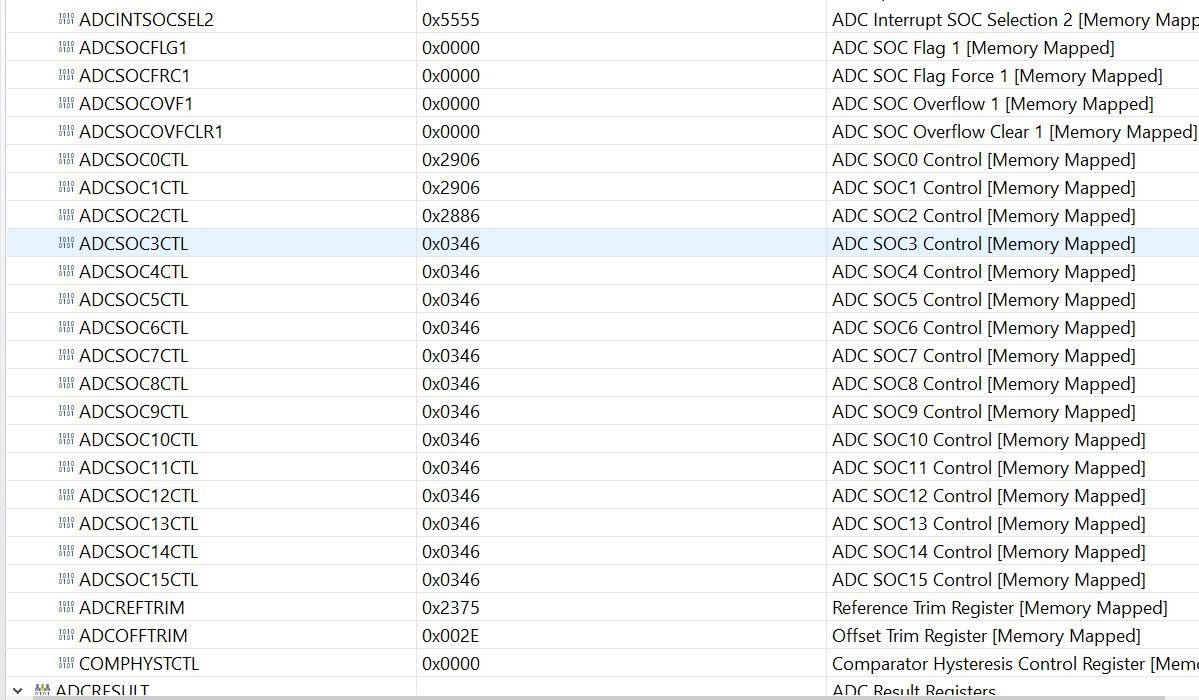This screenshot has width=1199, height=700.
Task: Click the ADCOFFTRIM value 0x002E
Action: click(x=451, y=635)
